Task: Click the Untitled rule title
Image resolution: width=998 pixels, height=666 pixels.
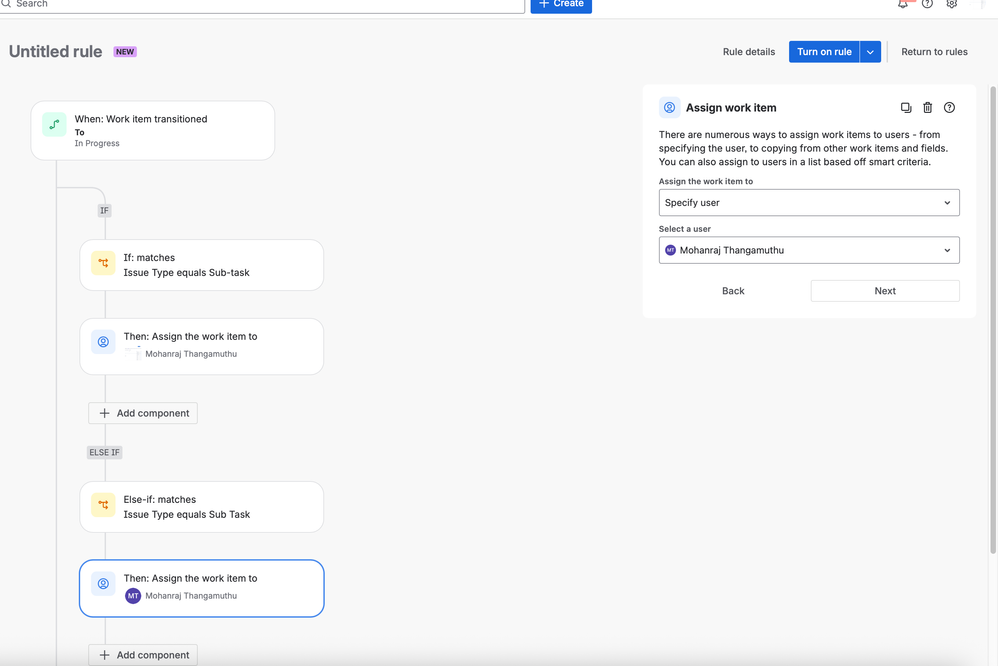Action: click(55, 52)
